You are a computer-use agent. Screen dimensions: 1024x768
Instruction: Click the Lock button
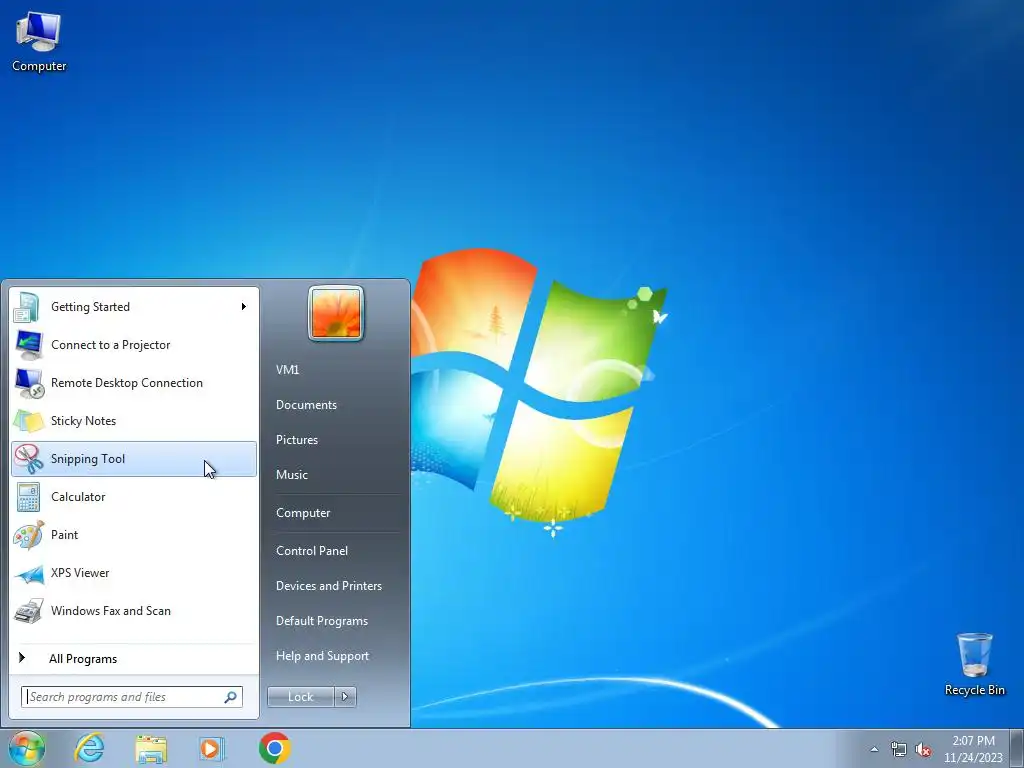[300, 697]
